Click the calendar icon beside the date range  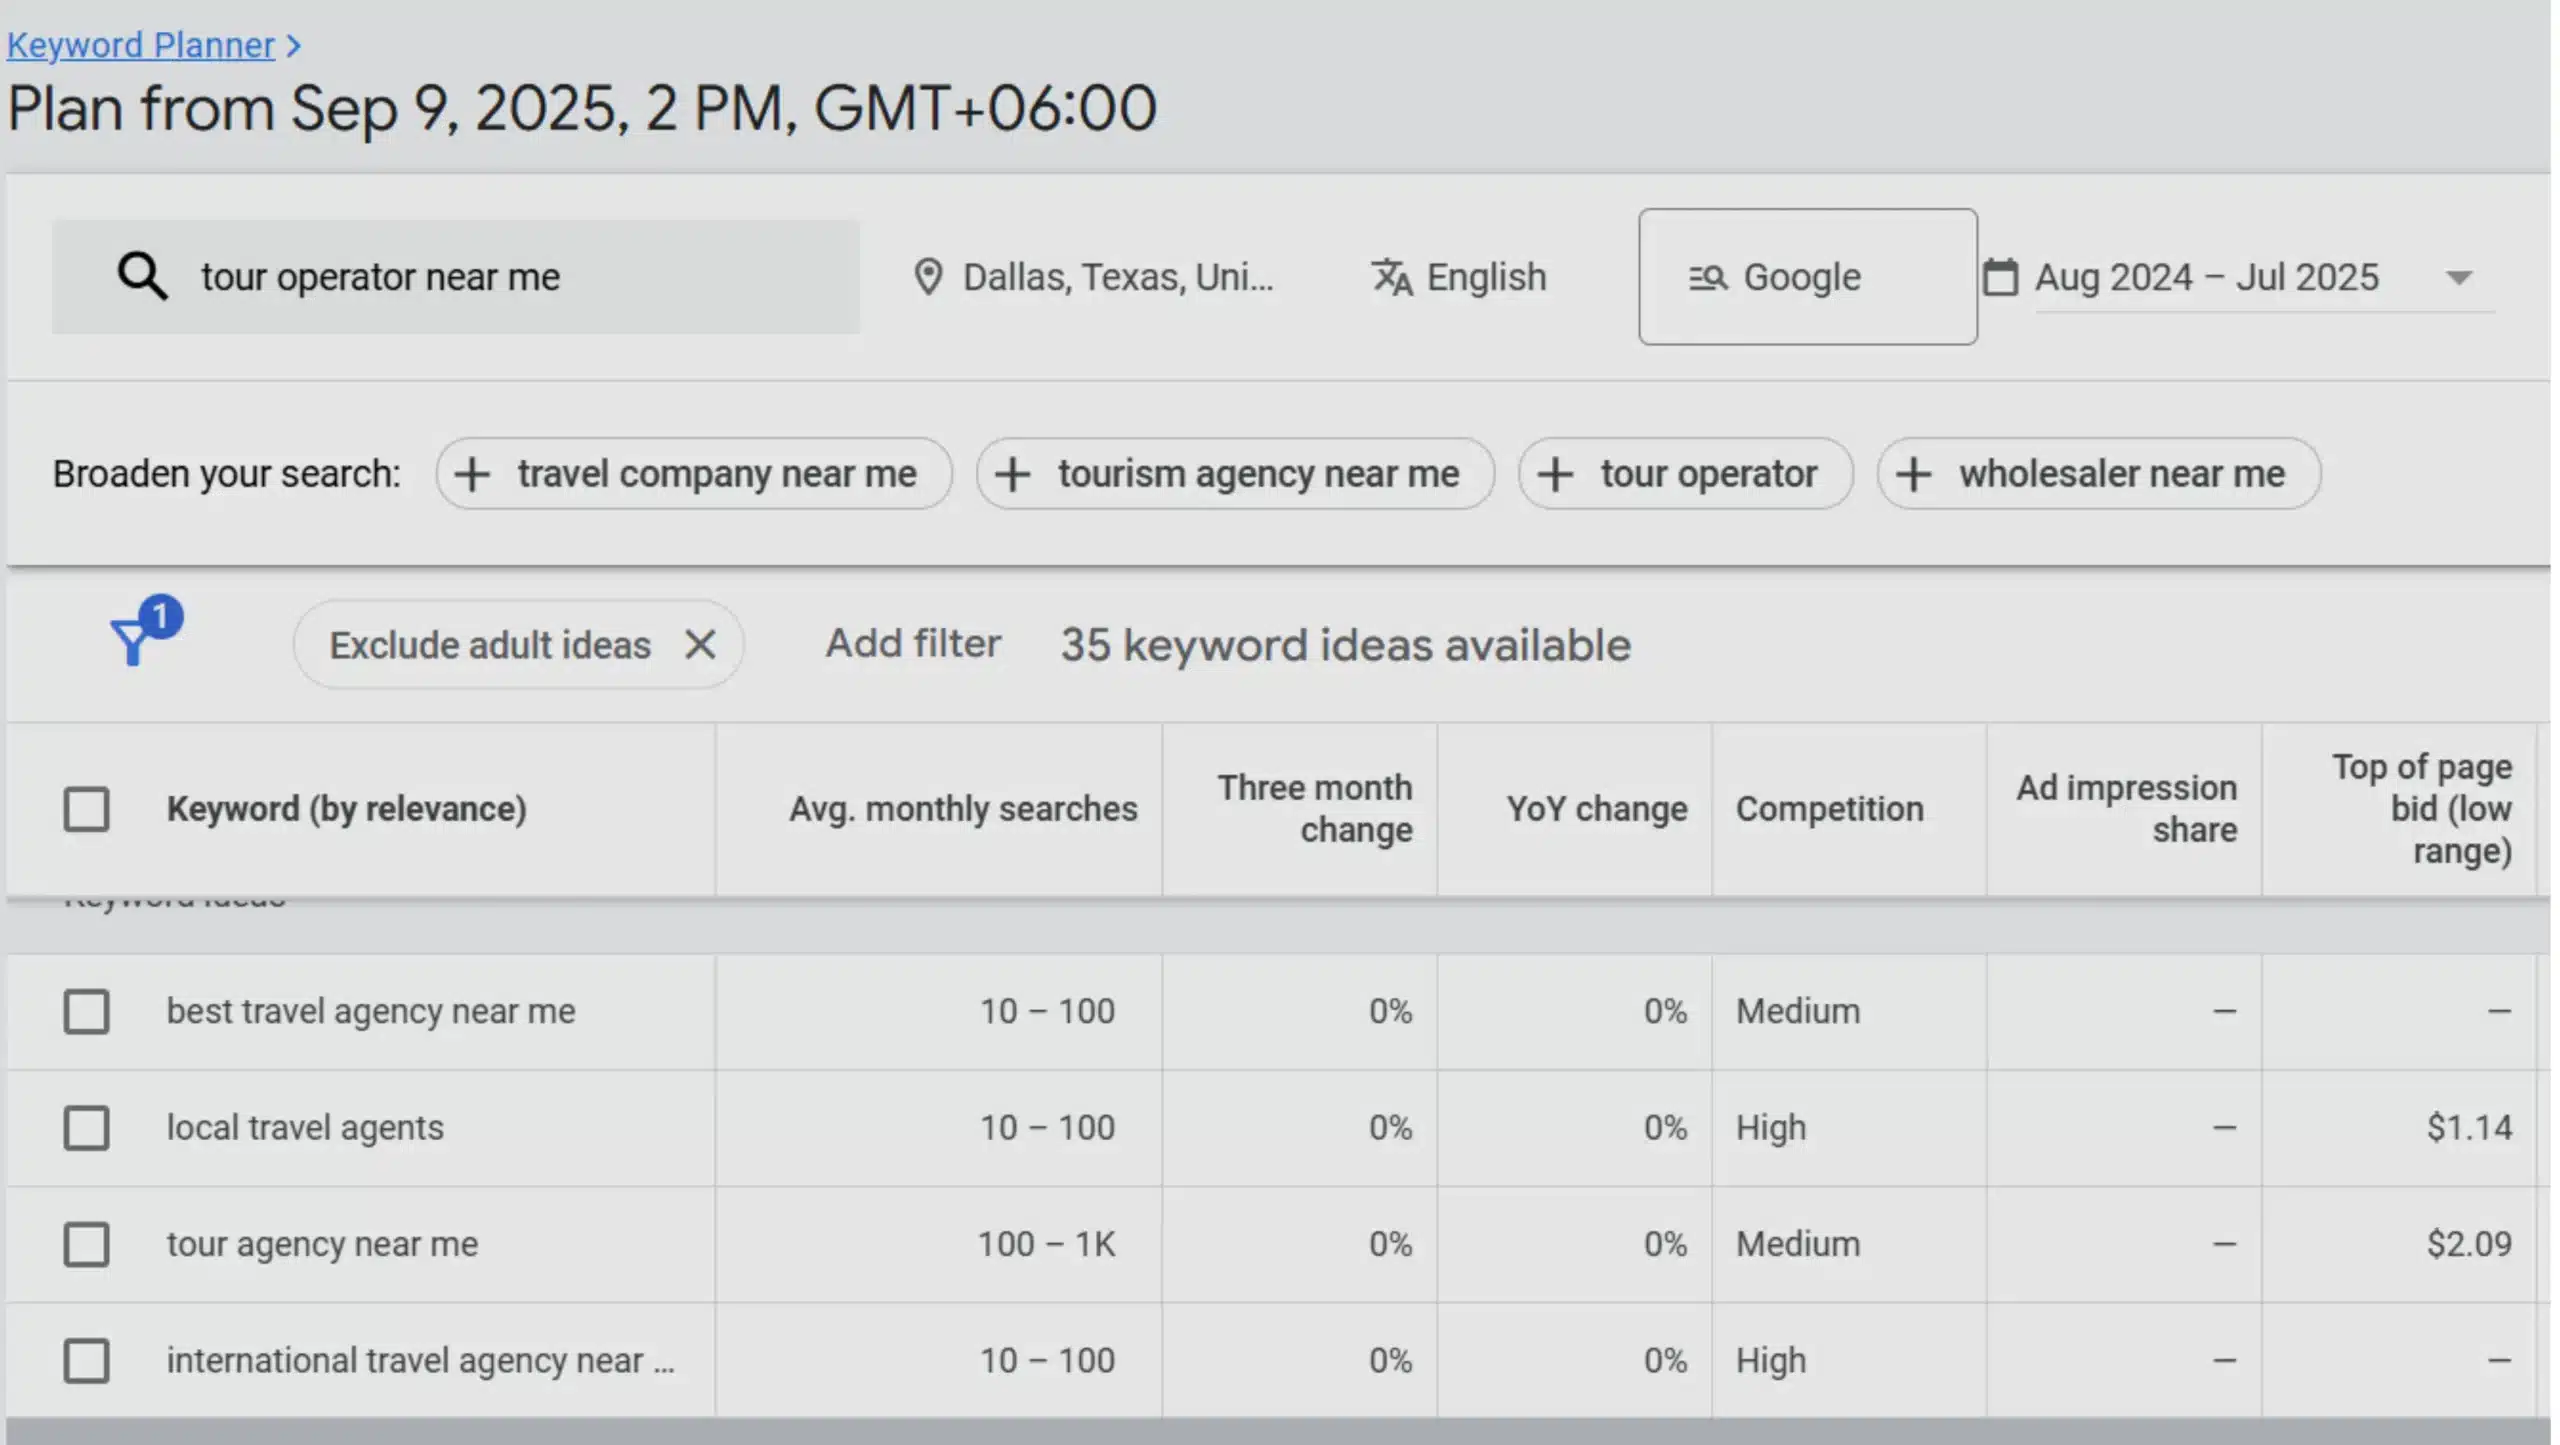[2000, 276]
